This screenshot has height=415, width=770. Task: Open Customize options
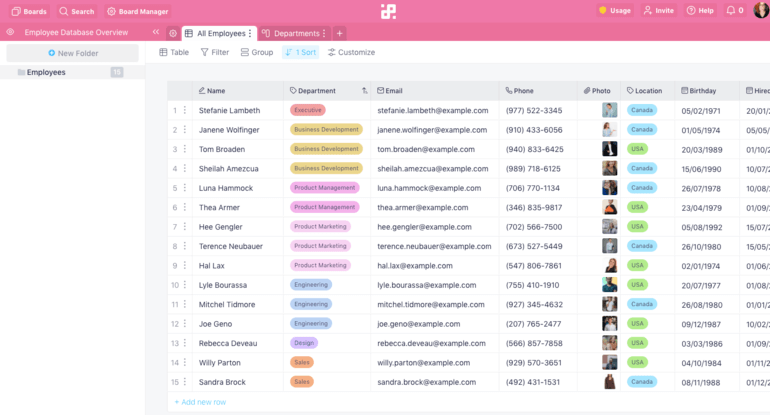click(352, 52)
